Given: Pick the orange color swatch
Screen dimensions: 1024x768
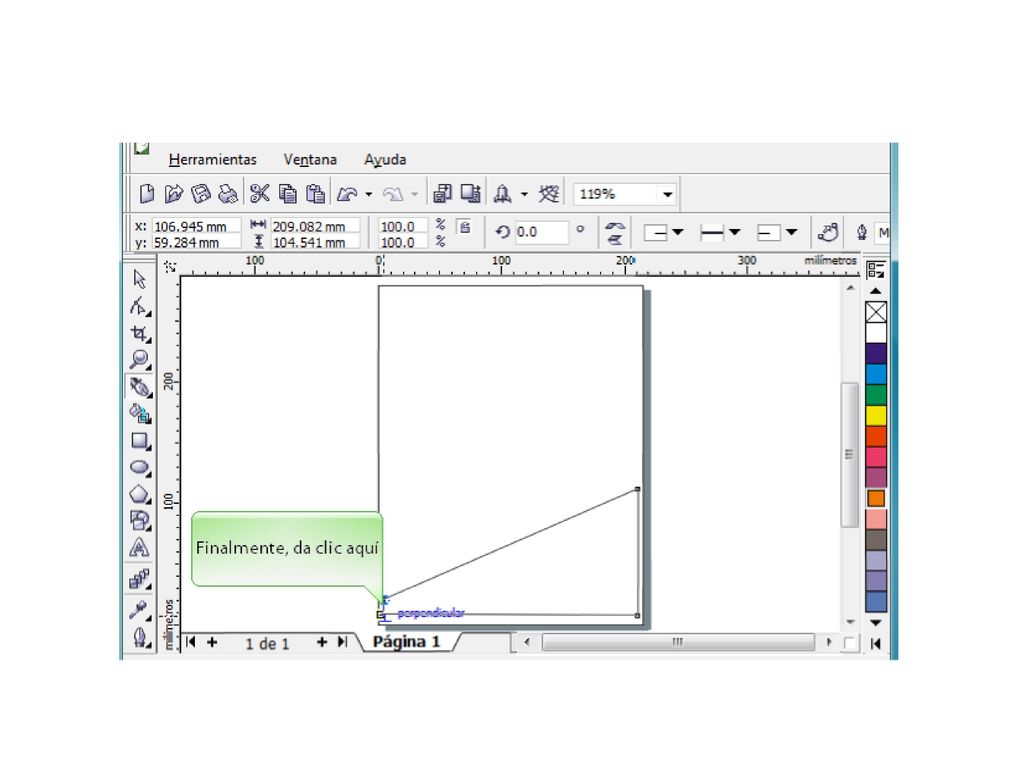Looking at the screenshot, I should [876, 498].
